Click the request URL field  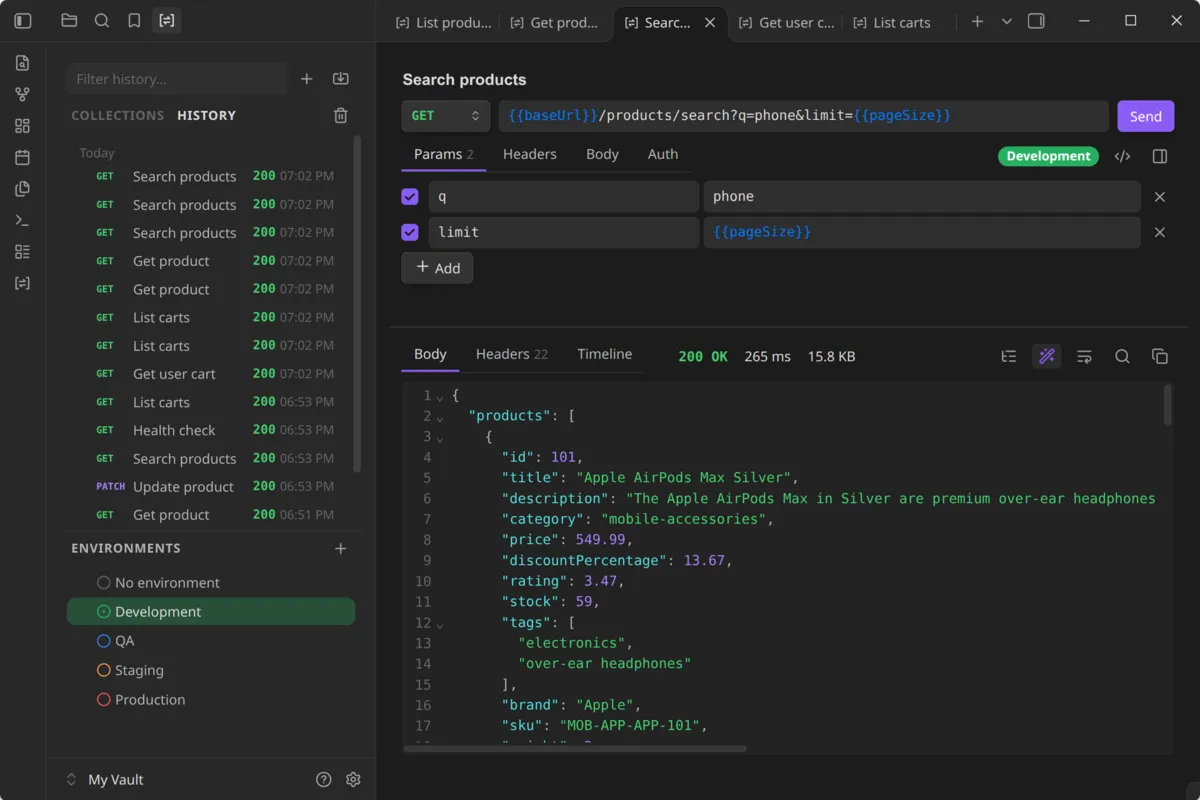(804, 116)
